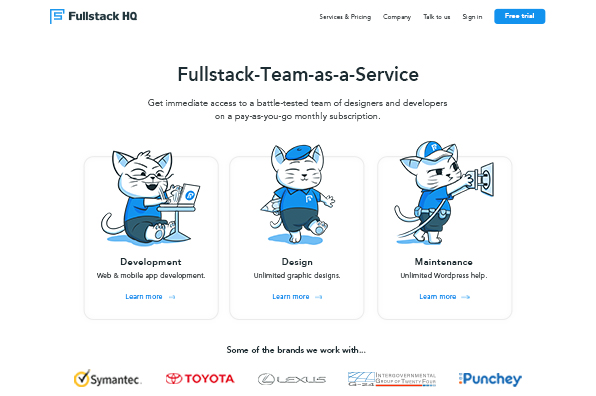Click the Fullstack-Team-as-a-Service headline
596x396 pixels.
(298, 74)
